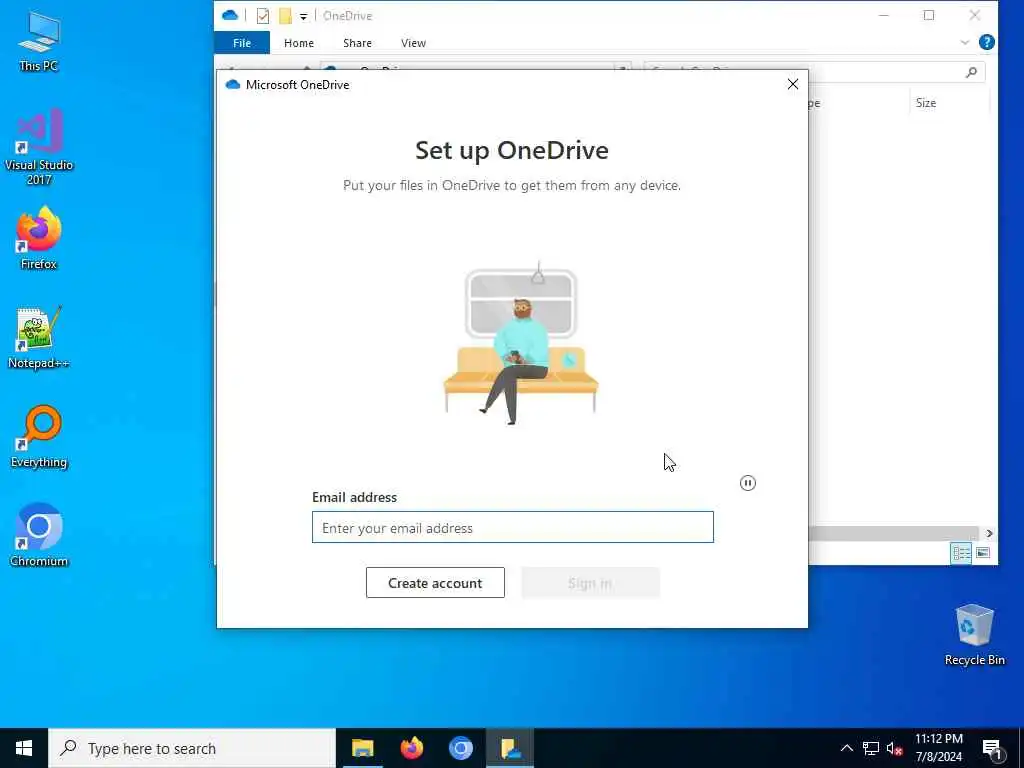
Task: Show hidden system tray icons
Action: coord(846,748)
